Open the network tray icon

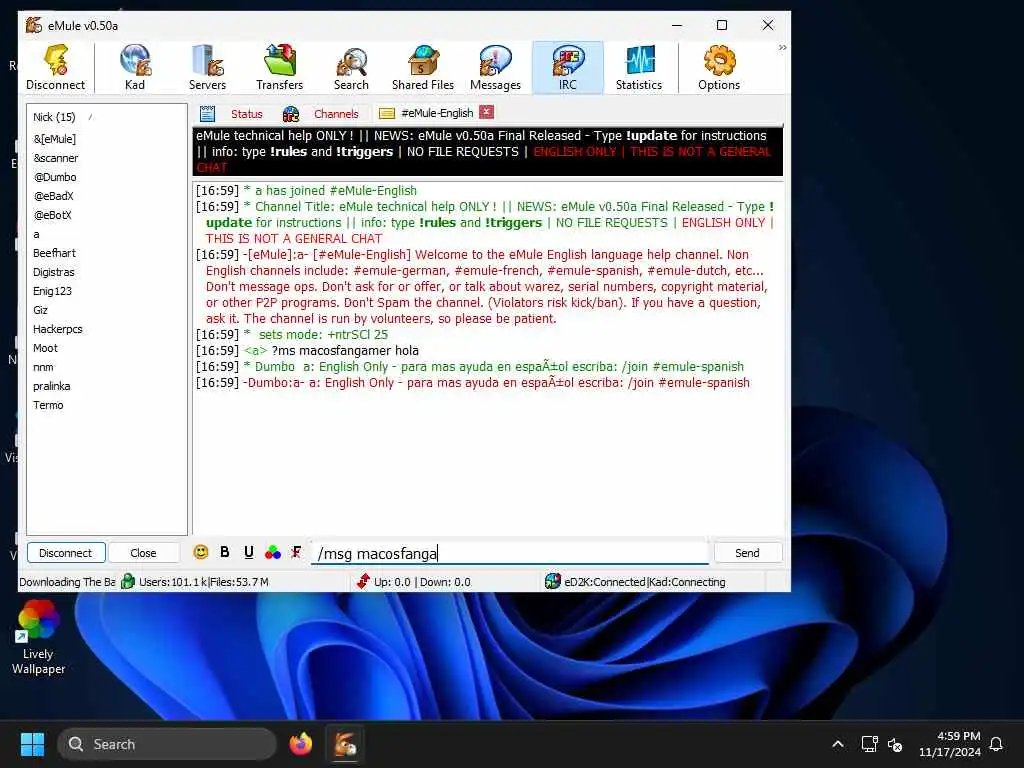[869, 744]
